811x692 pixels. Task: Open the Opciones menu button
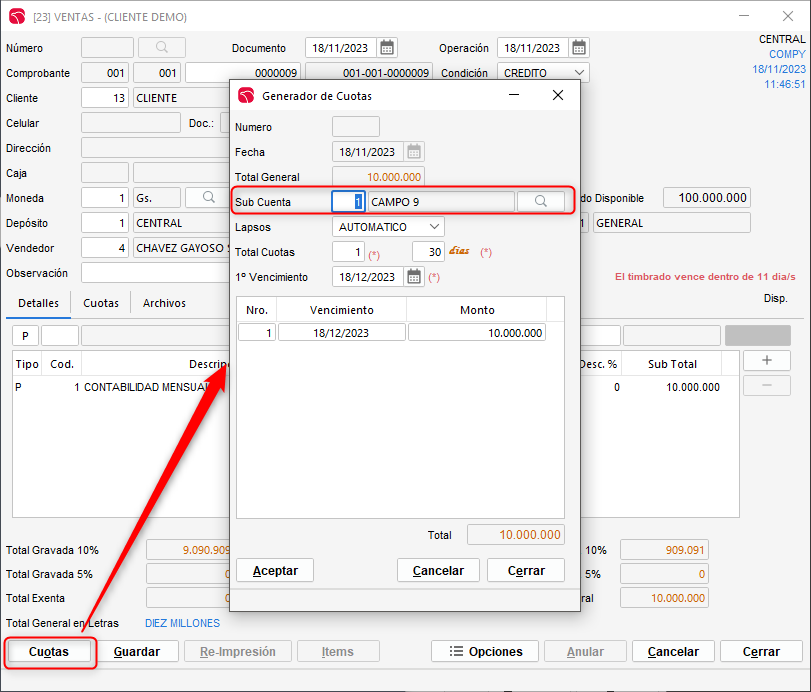tap(485, 651)
